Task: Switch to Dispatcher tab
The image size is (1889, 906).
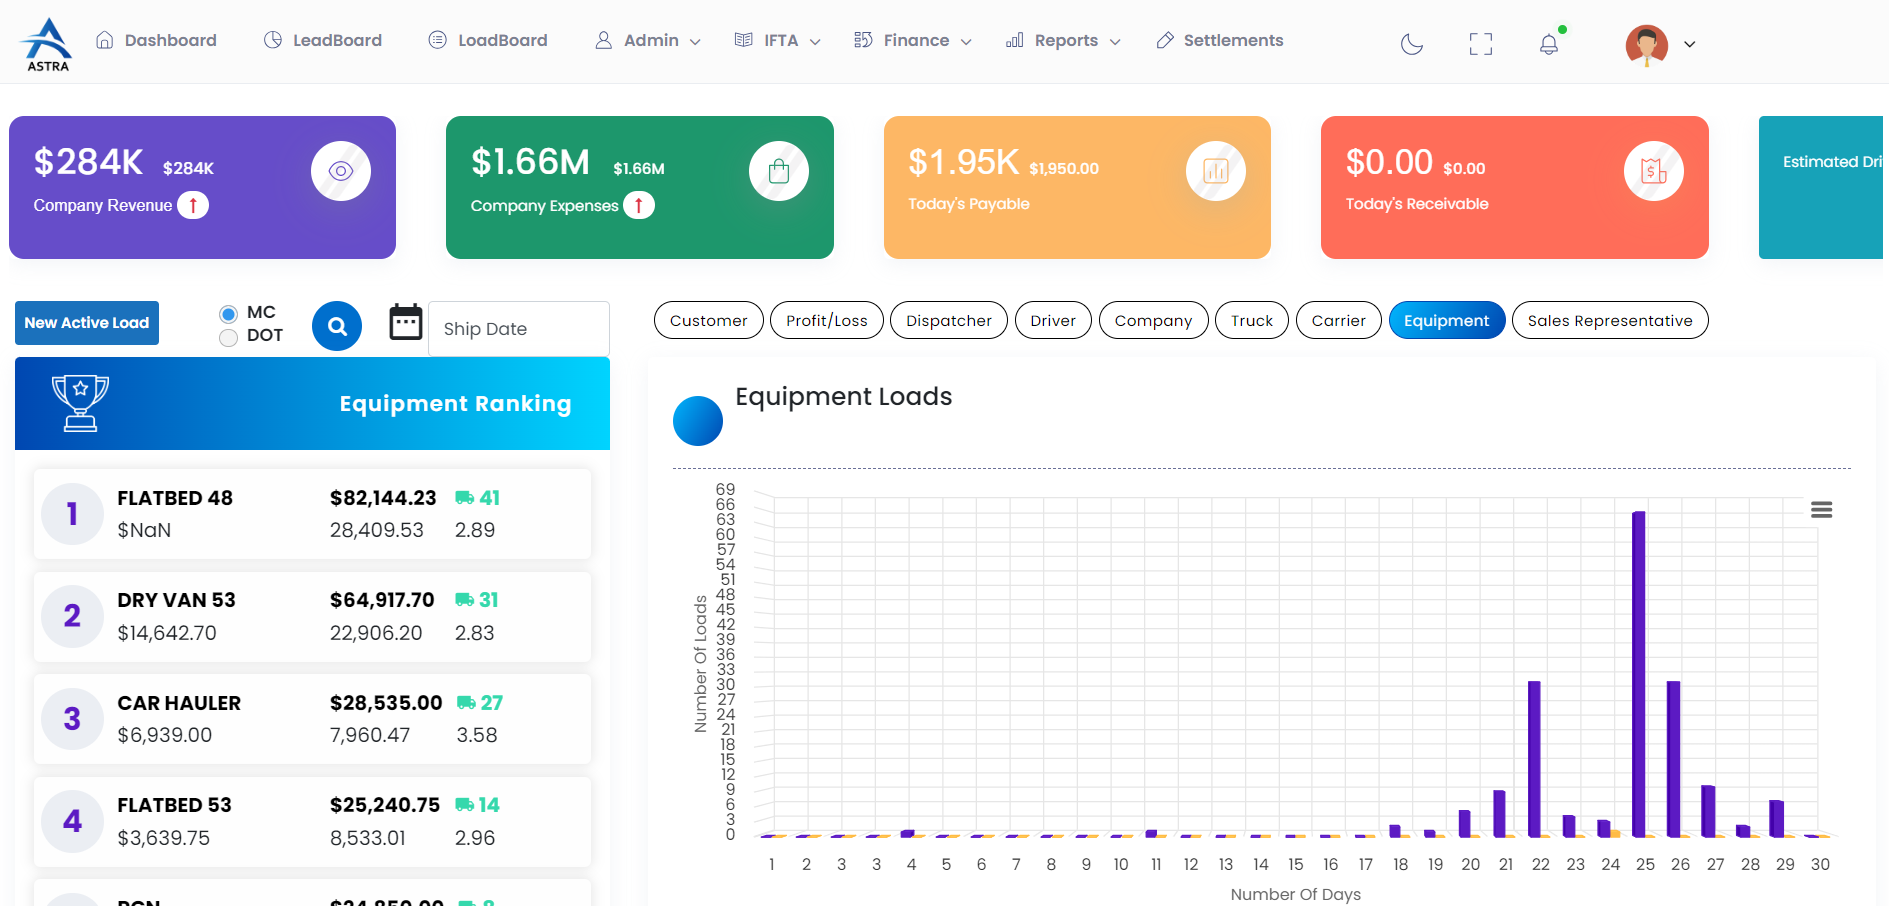Action: click(949, 320)
